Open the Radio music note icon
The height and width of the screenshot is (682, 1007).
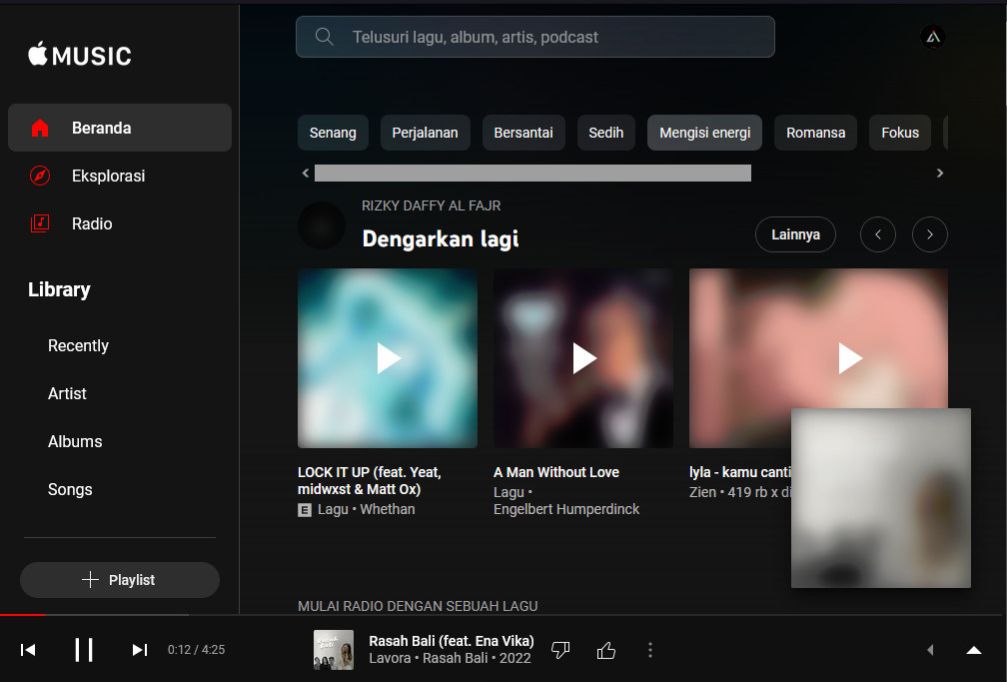point(40,223)
